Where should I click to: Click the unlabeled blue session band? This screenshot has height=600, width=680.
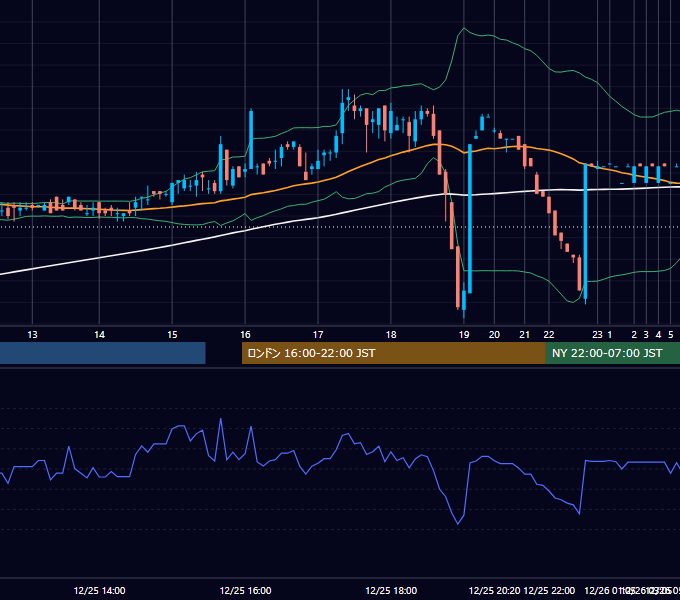(x=103, y=353)
